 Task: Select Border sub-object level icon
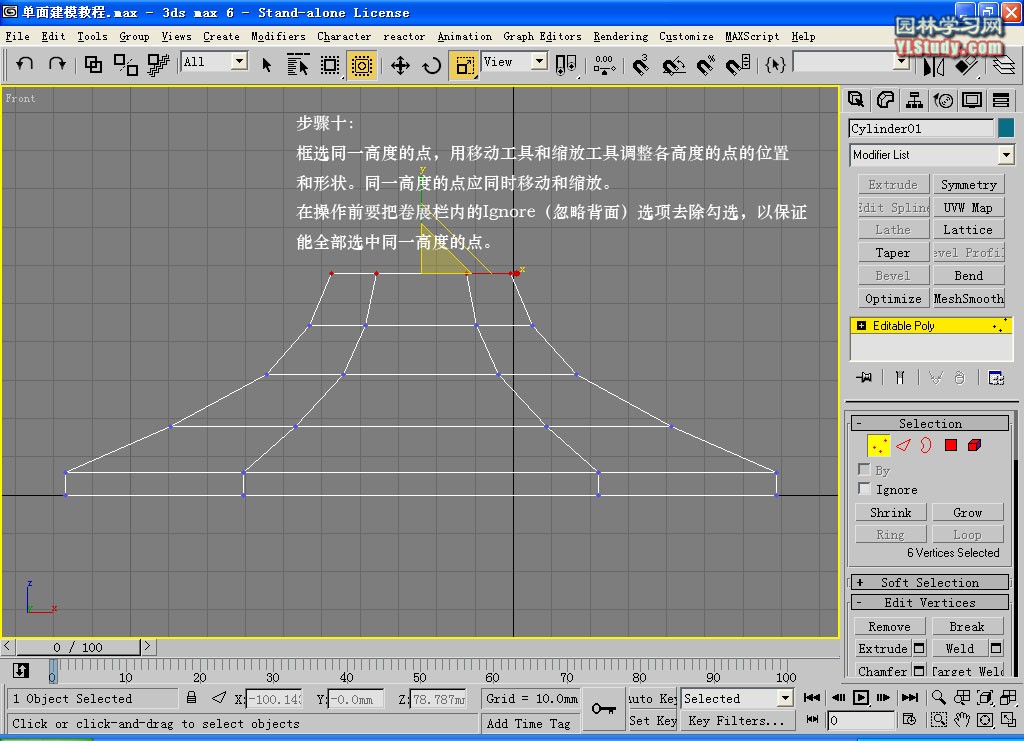click(x=926, y=445)
